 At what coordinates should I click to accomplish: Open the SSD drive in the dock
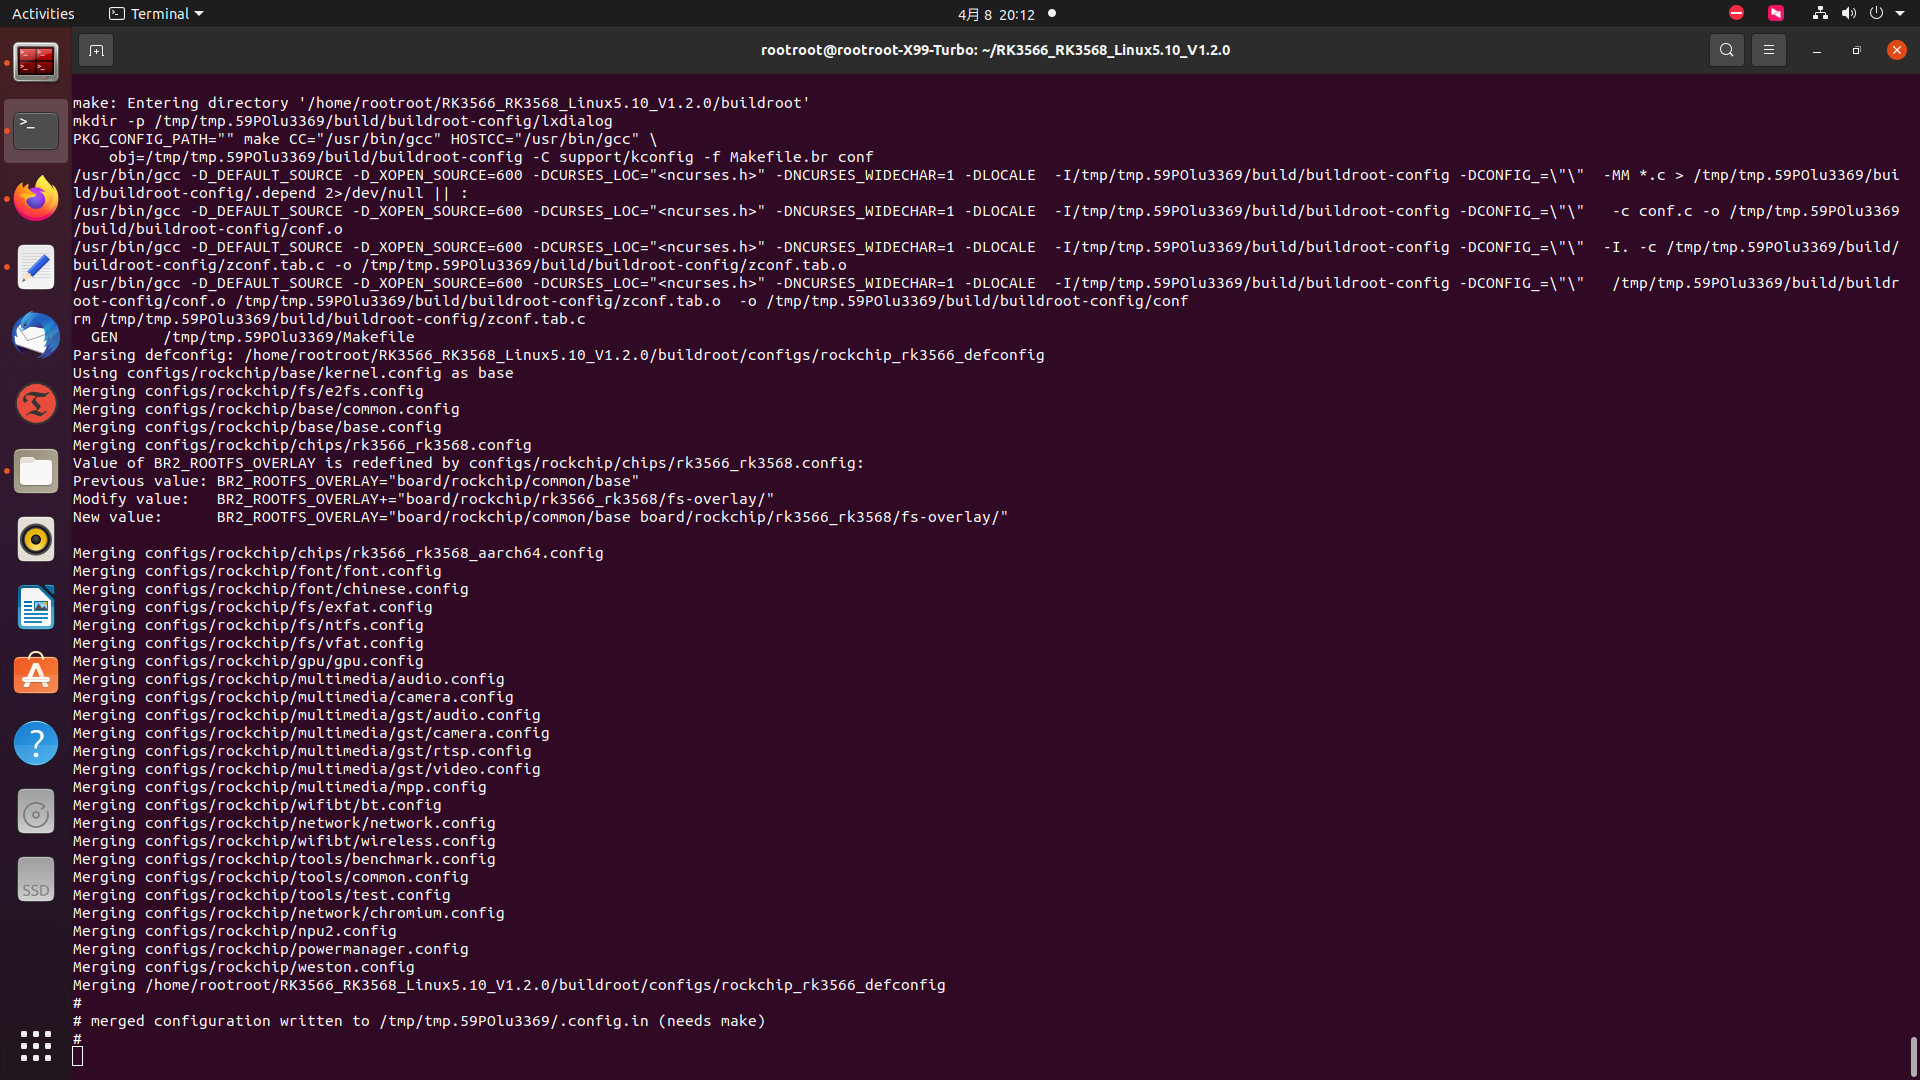click(x=36, y=880)
